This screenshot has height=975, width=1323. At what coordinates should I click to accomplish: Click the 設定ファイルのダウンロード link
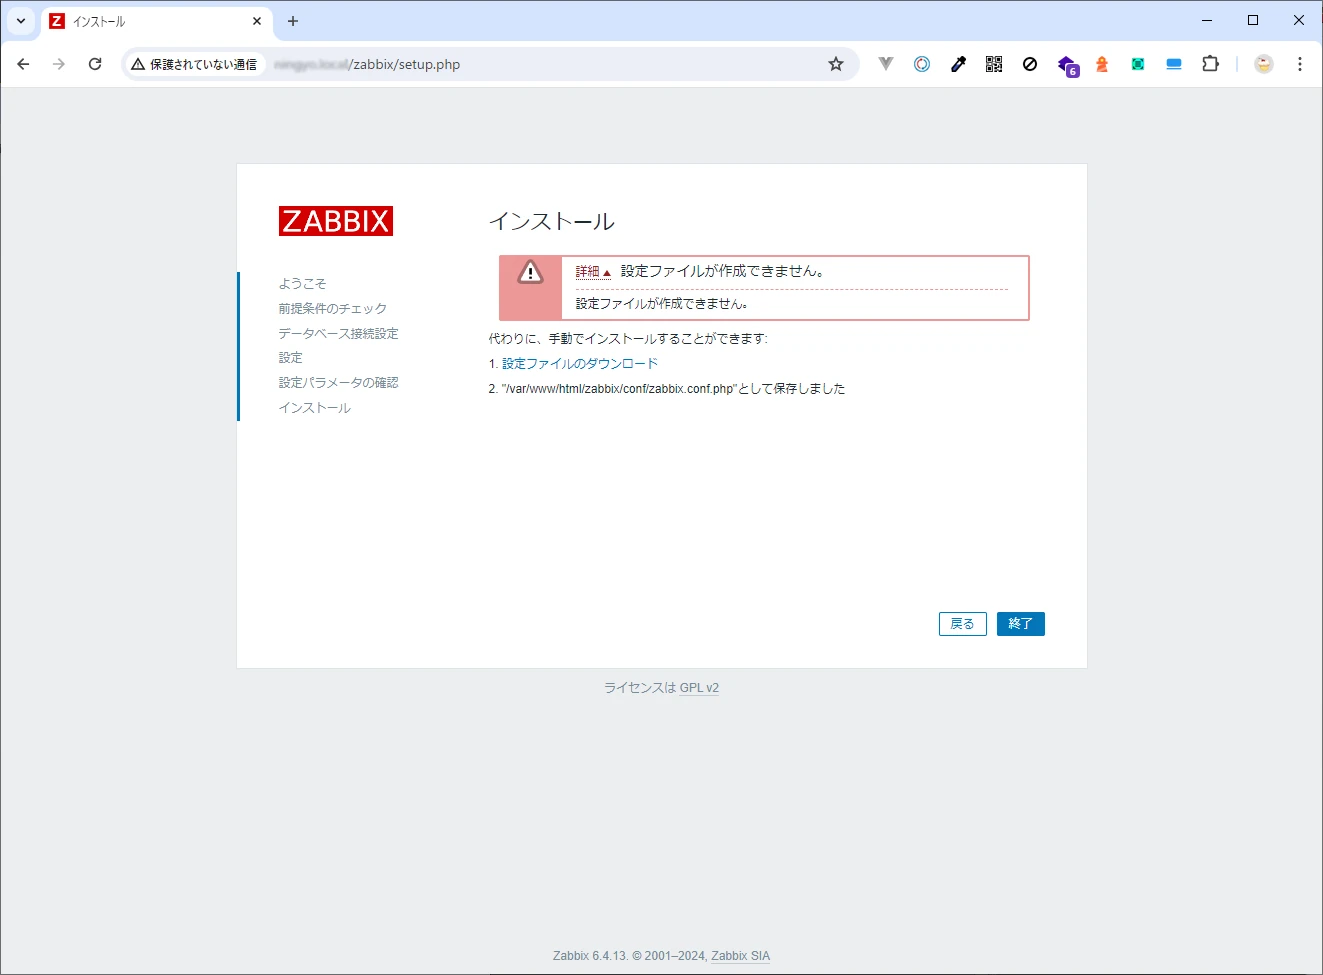click(x=580, y=364)
